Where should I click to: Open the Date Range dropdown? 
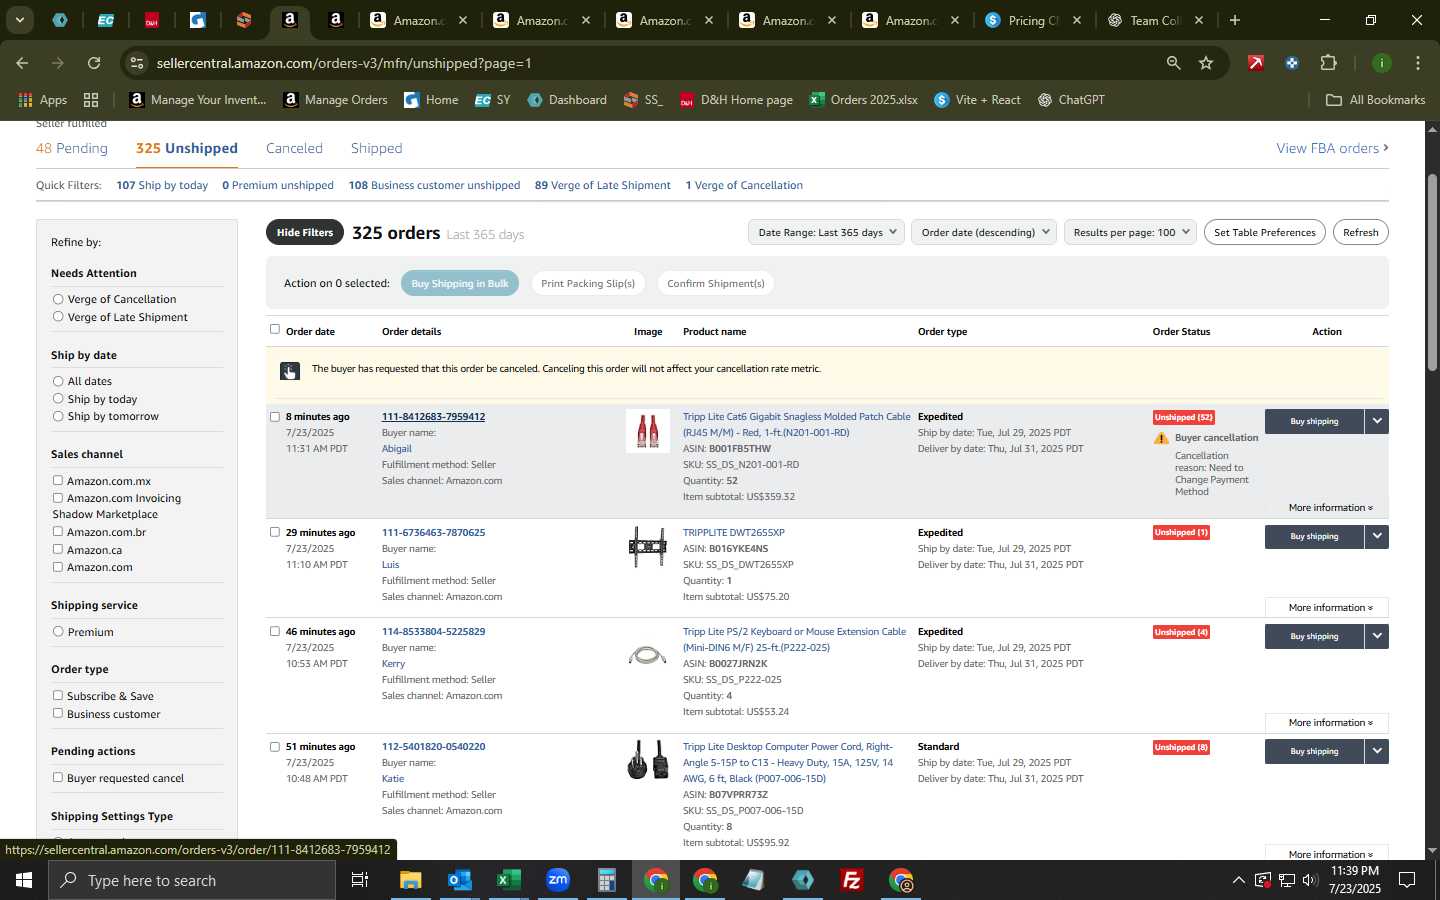[x=826, y=232]
